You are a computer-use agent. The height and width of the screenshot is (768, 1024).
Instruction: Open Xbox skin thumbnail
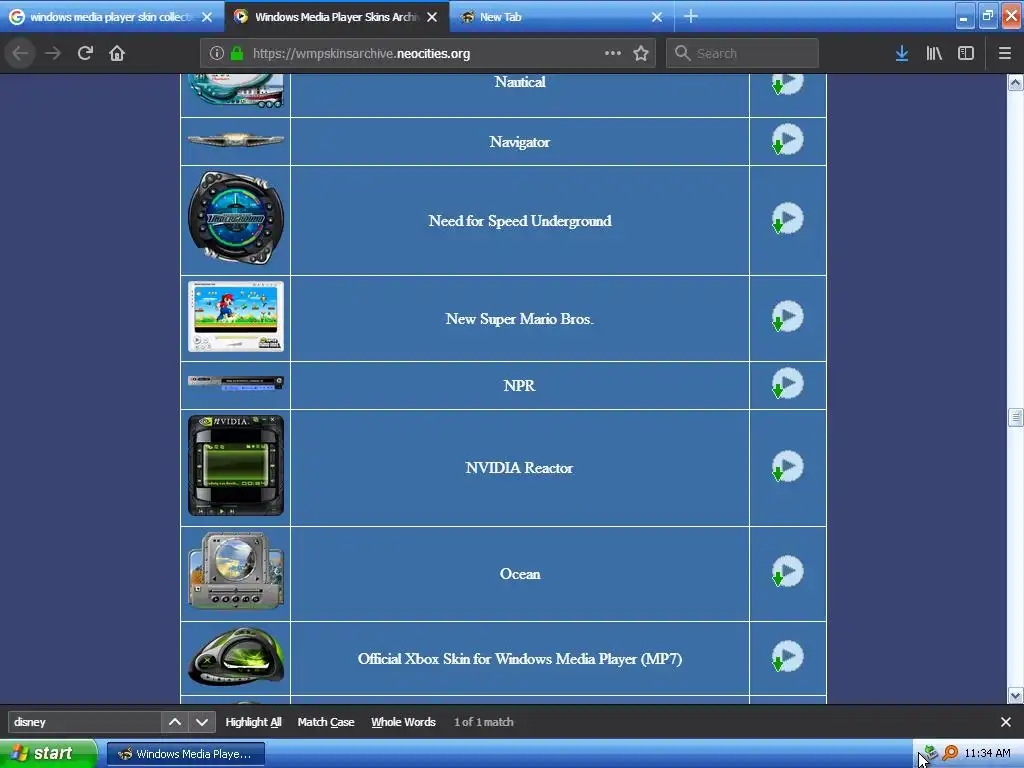pos(236,656)
